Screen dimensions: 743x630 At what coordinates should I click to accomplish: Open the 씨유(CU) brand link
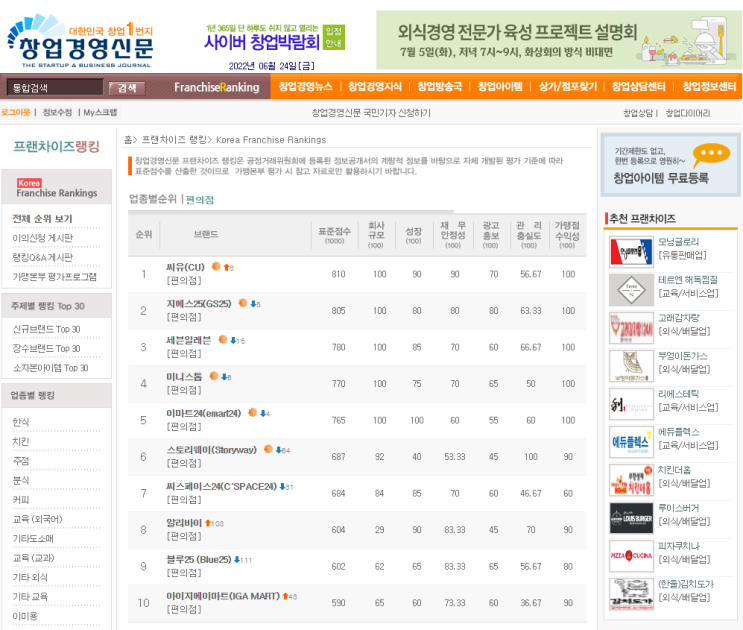click(185, 267)
